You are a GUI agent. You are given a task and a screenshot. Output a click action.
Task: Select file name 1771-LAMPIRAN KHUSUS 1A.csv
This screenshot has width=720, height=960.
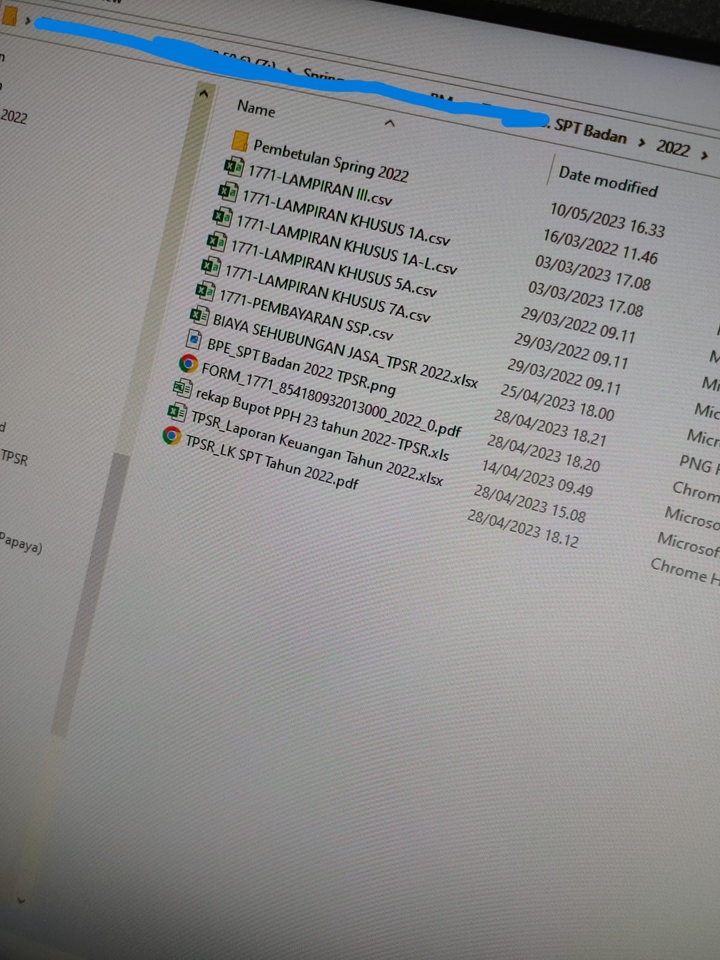pos(346,217)
